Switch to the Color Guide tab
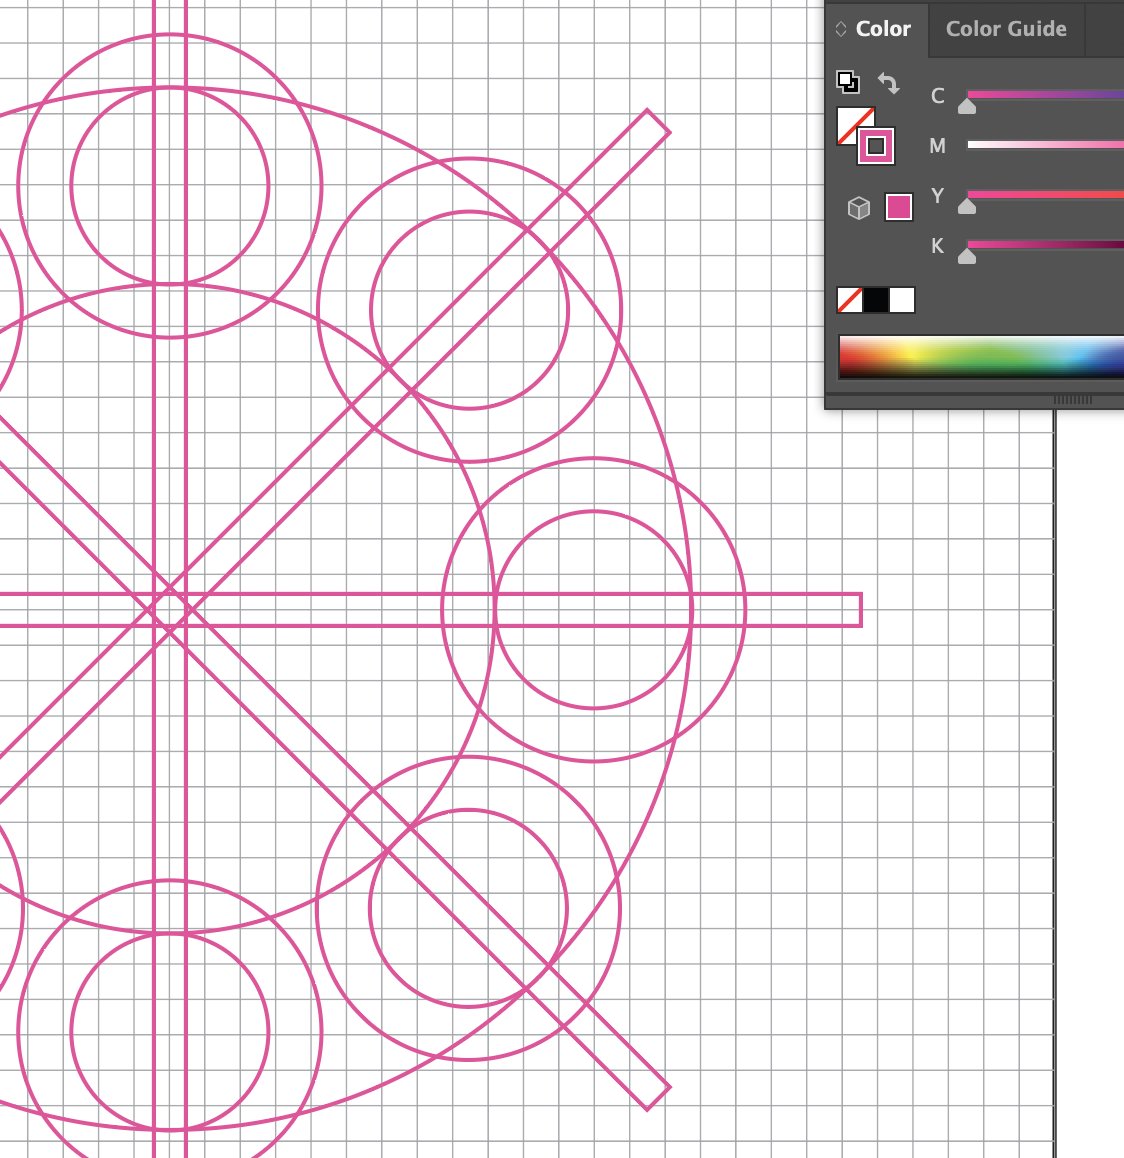This screenshot has width=1124, height=1158. tap(1006, 29)
